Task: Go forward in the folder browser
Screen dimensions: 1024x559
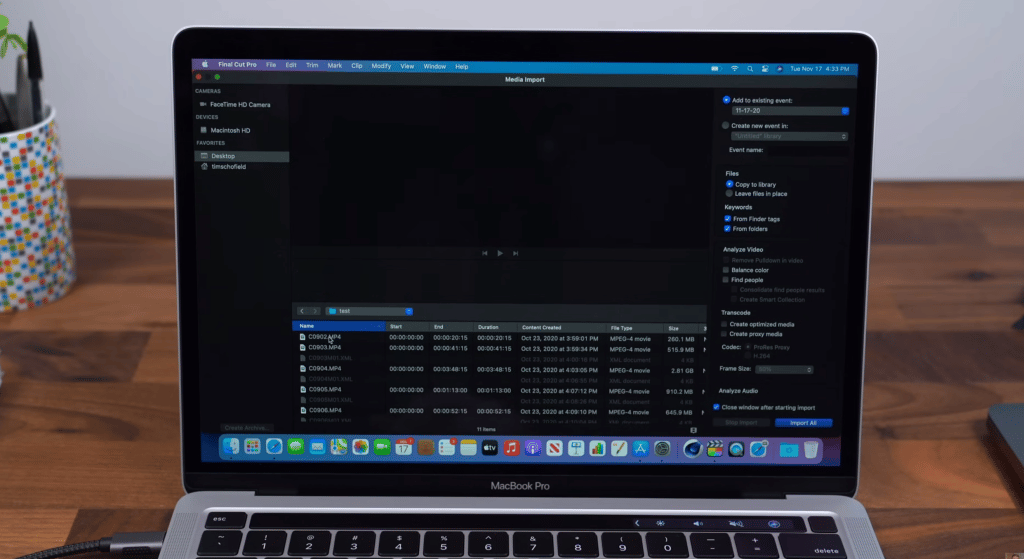Action: tap(315, 311)
